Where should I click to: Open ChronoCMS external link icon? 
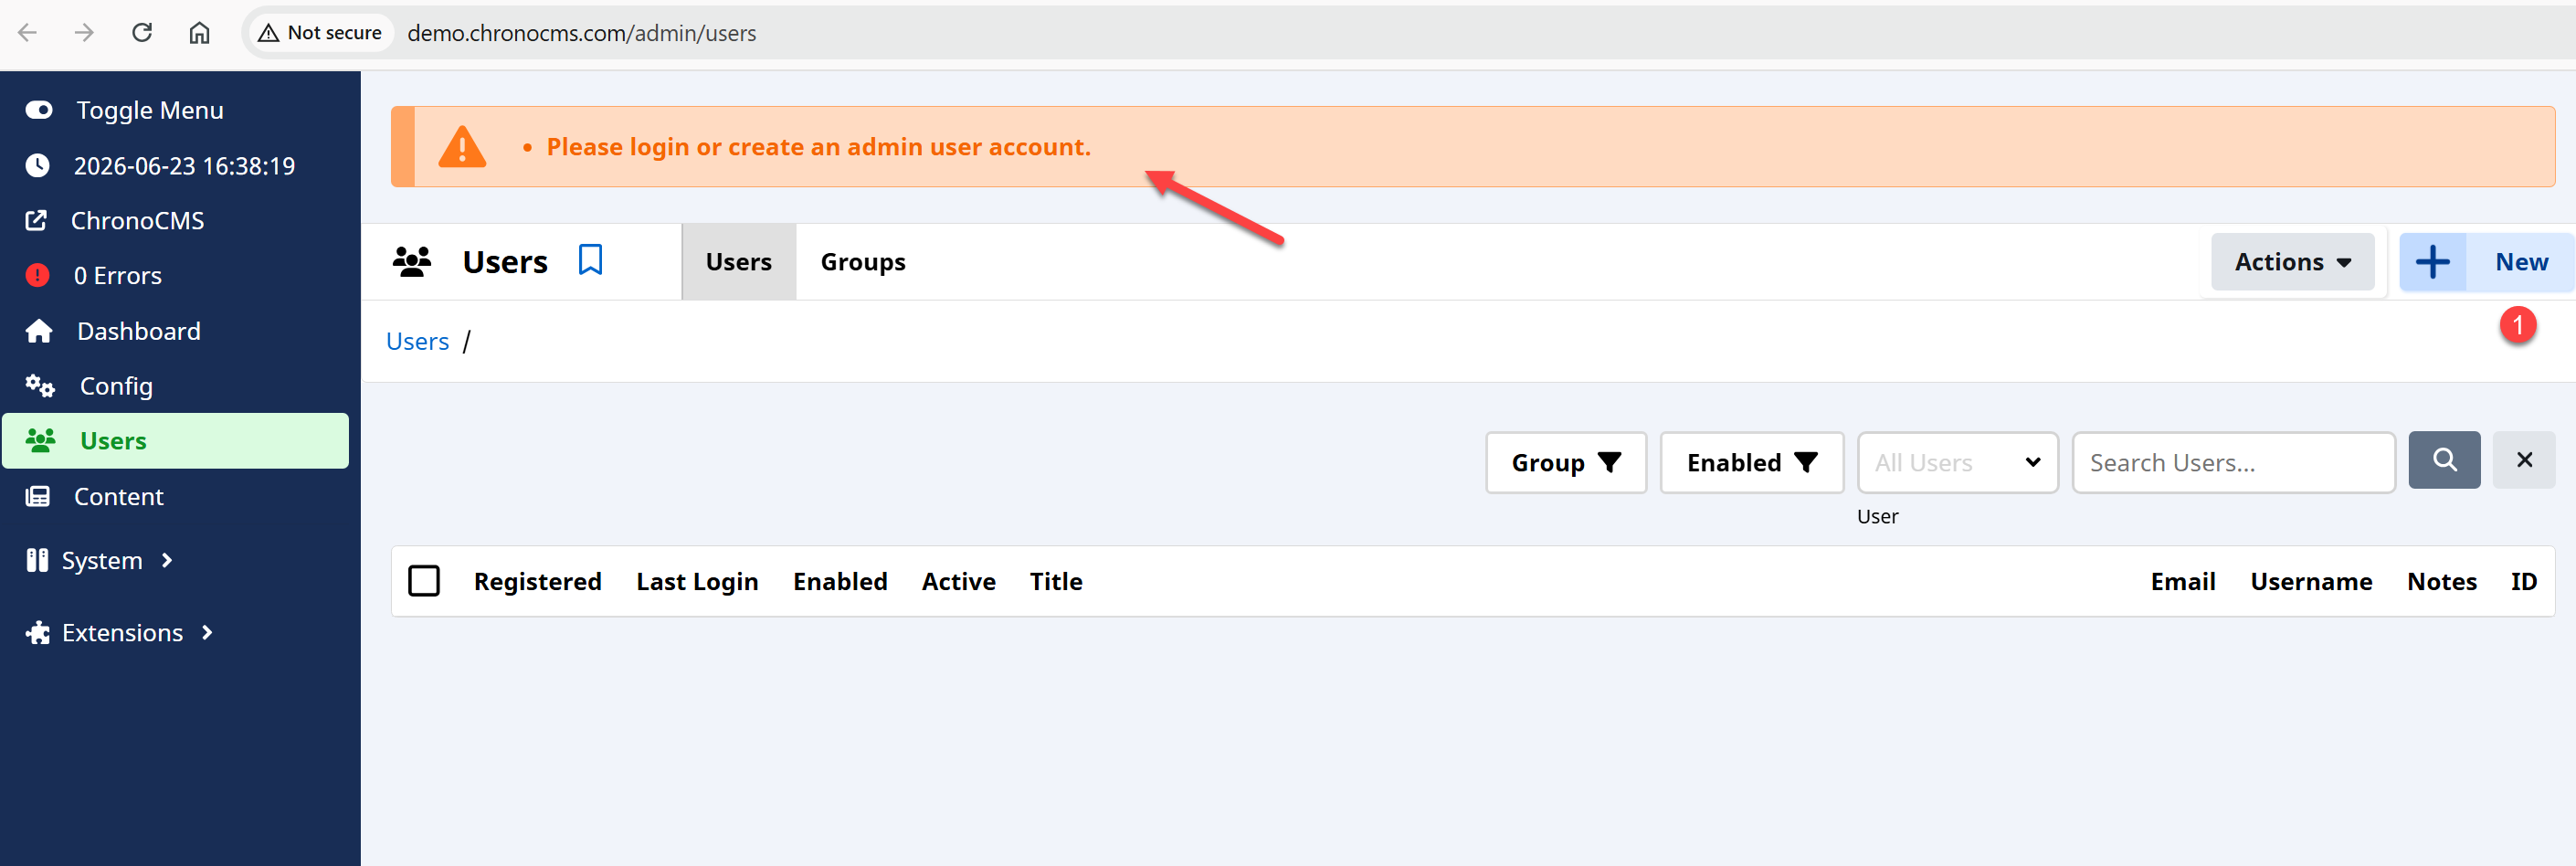tap(36, 220)
